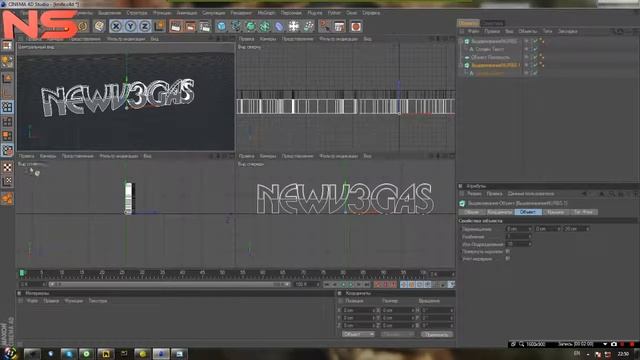Switch to the Тег Фонг attributes tab
The image size is (640, 360).
pyautogui.click(x=583, y=212)
